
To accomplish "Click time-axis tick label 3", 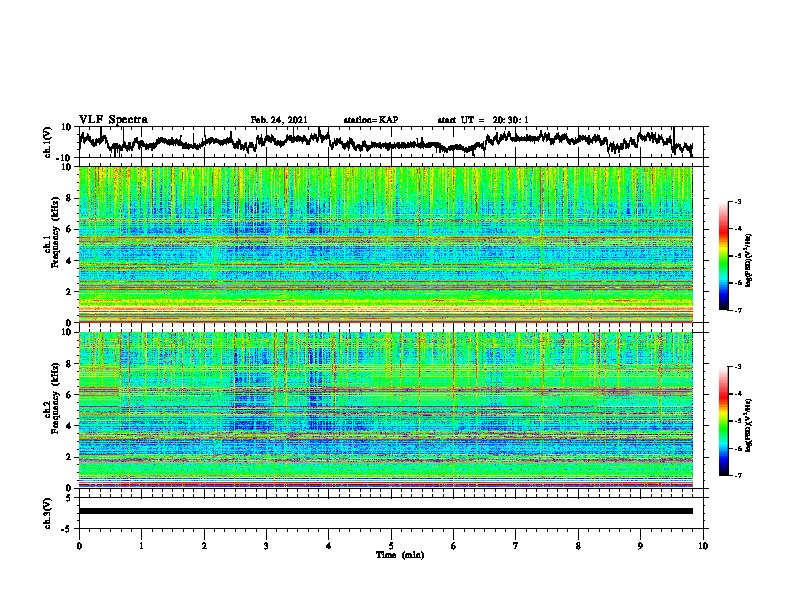I will [x=266, y=546].
